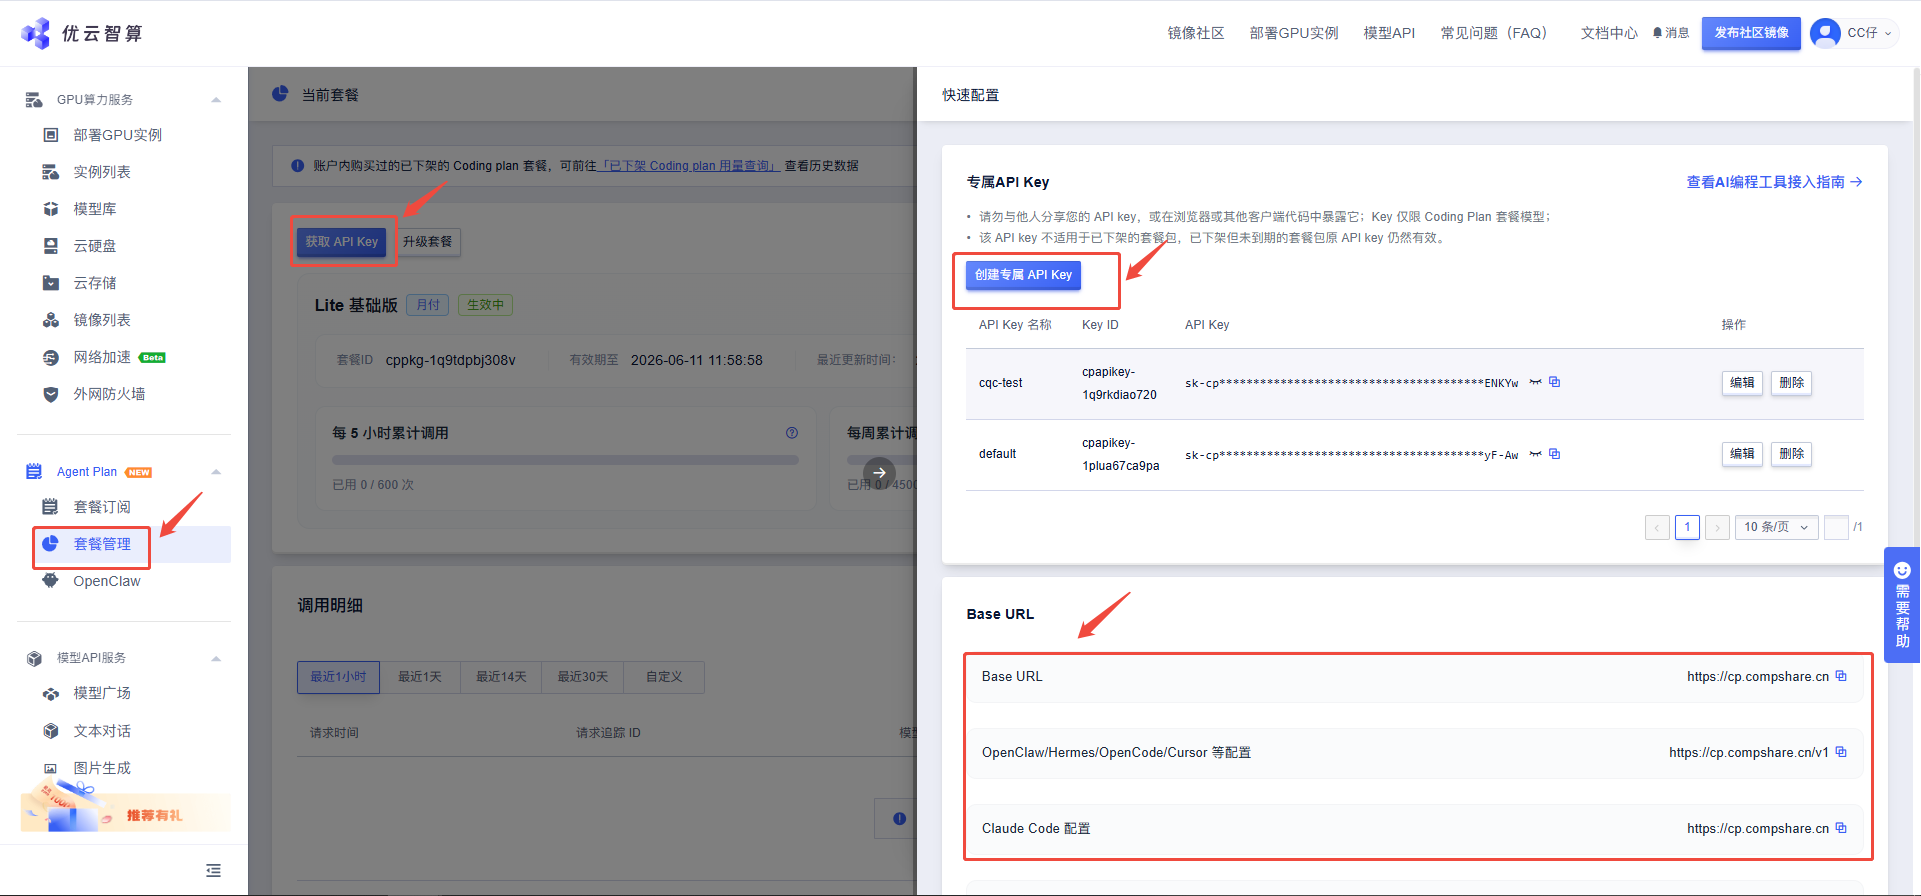The height and width of the screenshot is (896, 1921).
Task: Open 模型API in the top navigation
Action: (1389, 33)
